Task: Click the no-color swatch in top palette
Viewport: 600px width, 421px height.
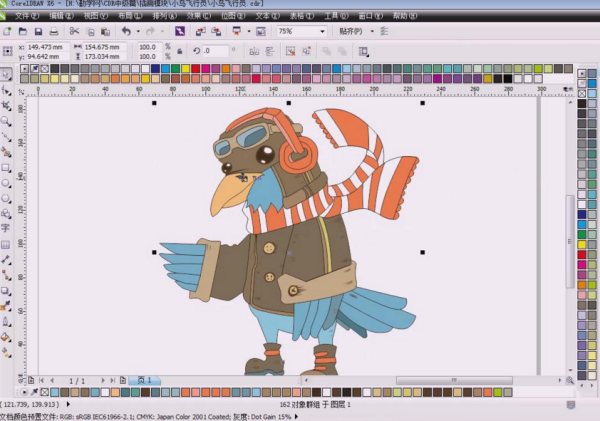Action: 44,69
